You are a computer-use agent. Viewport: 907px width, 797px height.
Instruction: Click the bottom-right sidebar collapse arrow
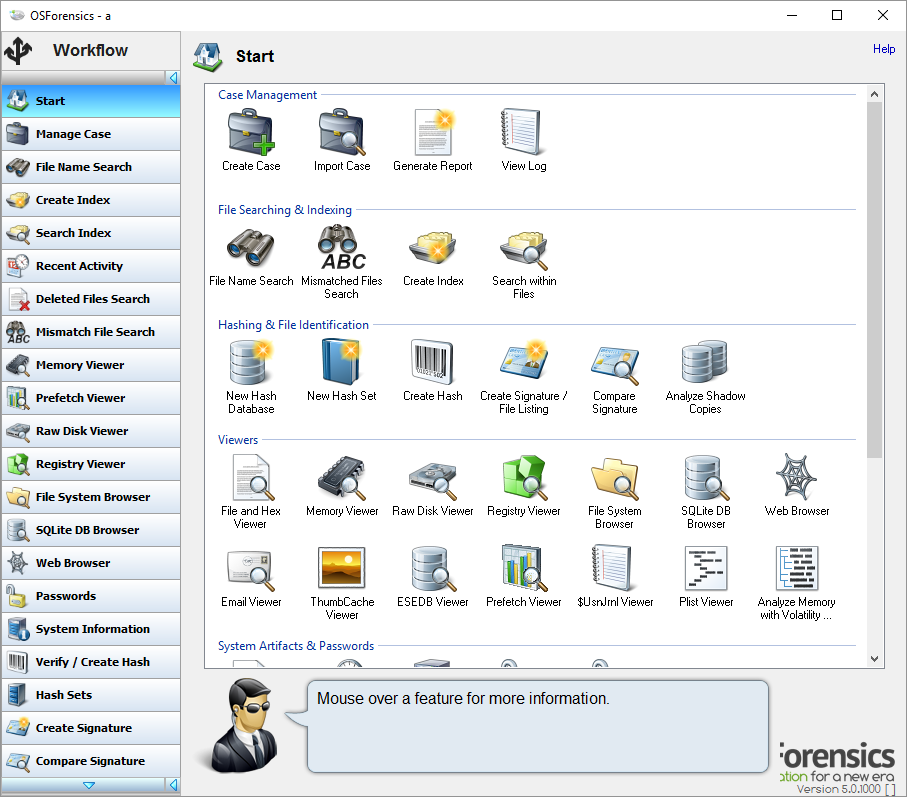(x=173, y=785)
